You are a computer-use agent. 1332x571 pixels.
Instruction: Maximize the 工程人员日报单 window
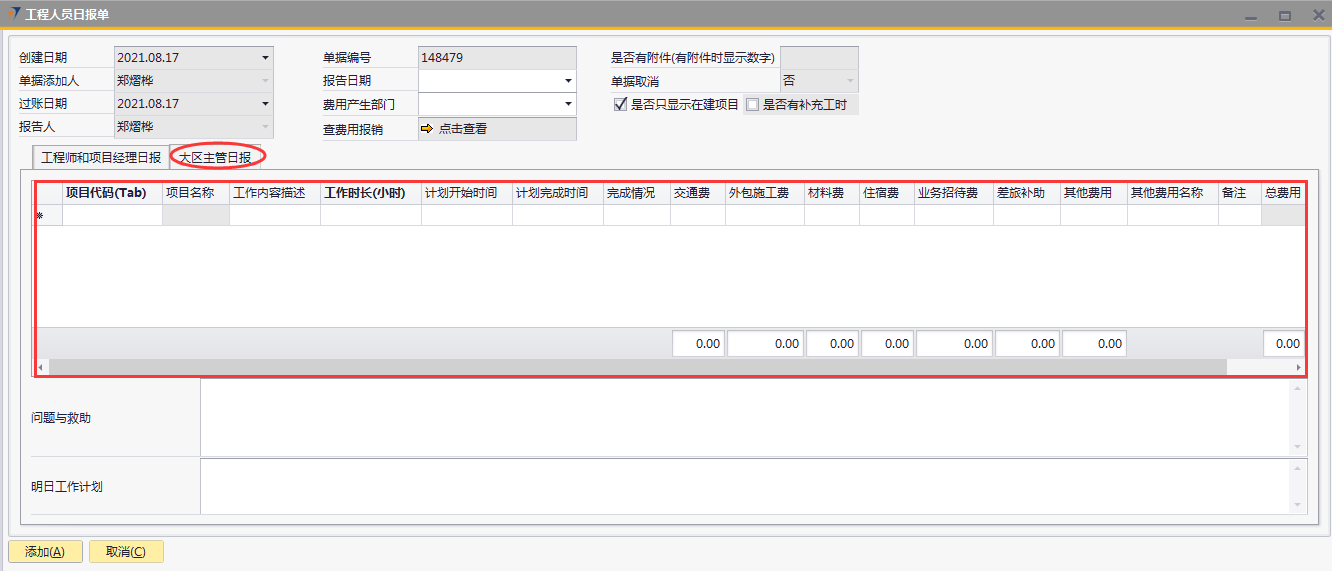pyautogui.click(x=1284, y=15)
